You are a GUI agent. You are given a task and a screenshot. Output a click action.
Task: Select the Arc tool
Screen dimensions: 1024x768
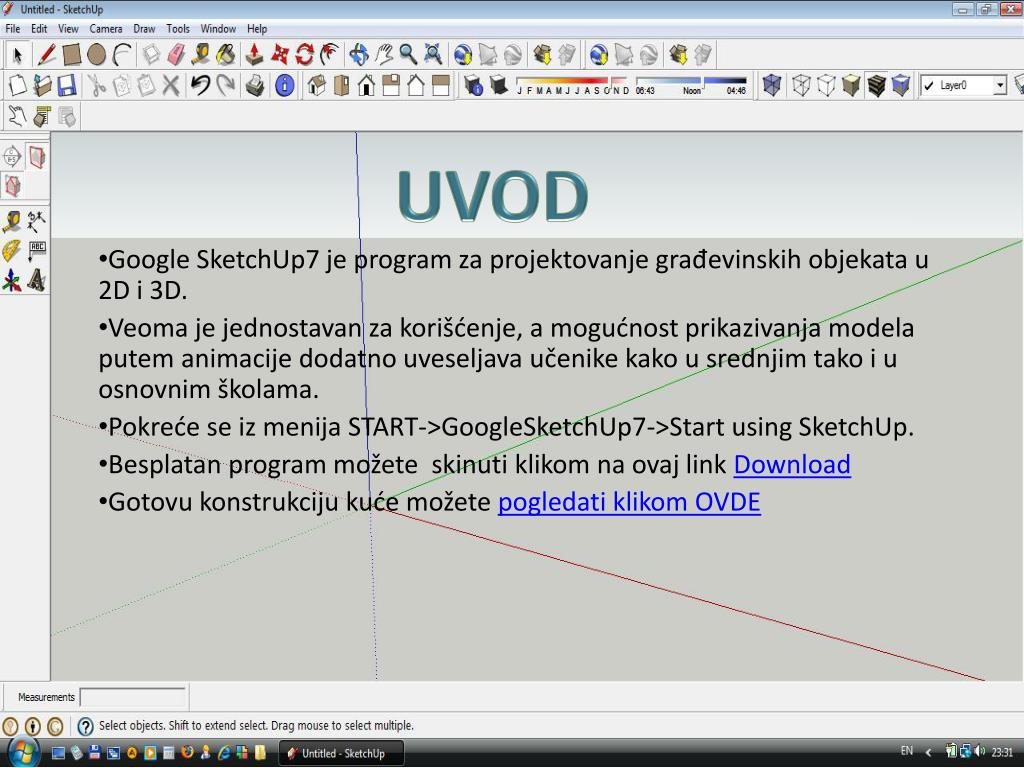(123, 55)
